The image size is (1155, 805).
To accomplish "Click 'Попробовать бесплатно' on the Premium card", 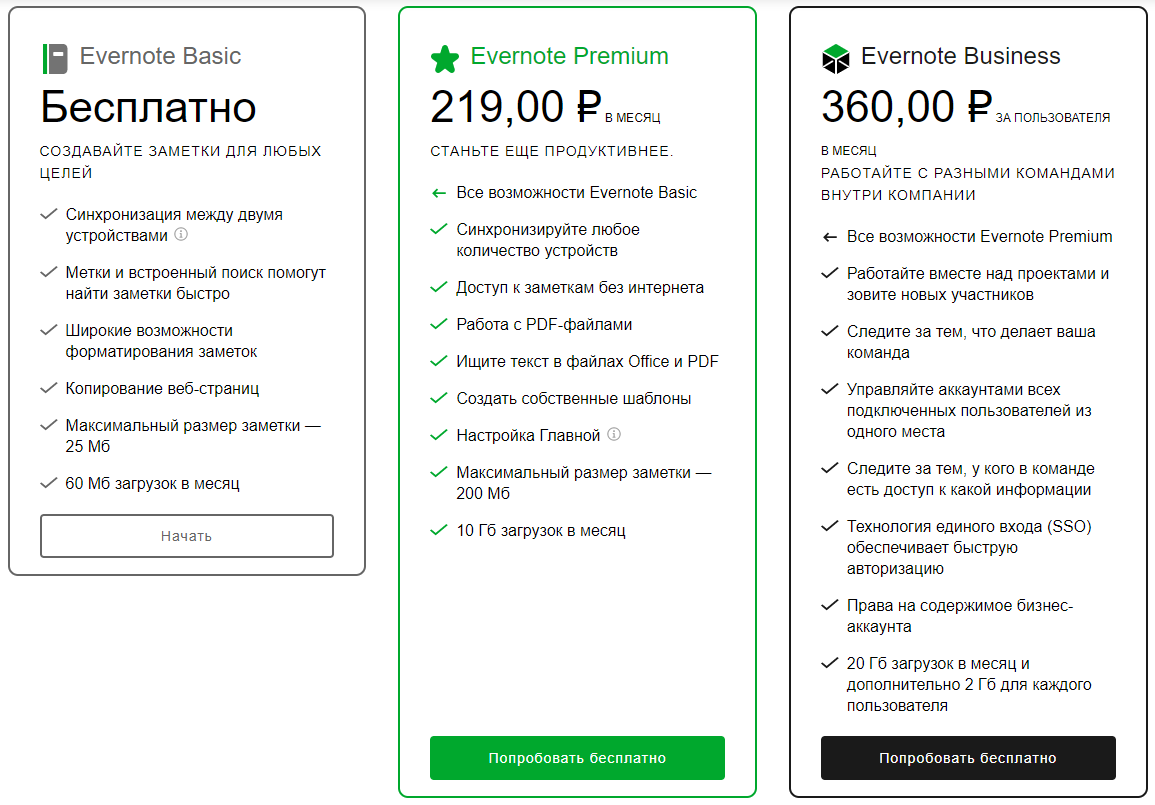I will point(577,758).
